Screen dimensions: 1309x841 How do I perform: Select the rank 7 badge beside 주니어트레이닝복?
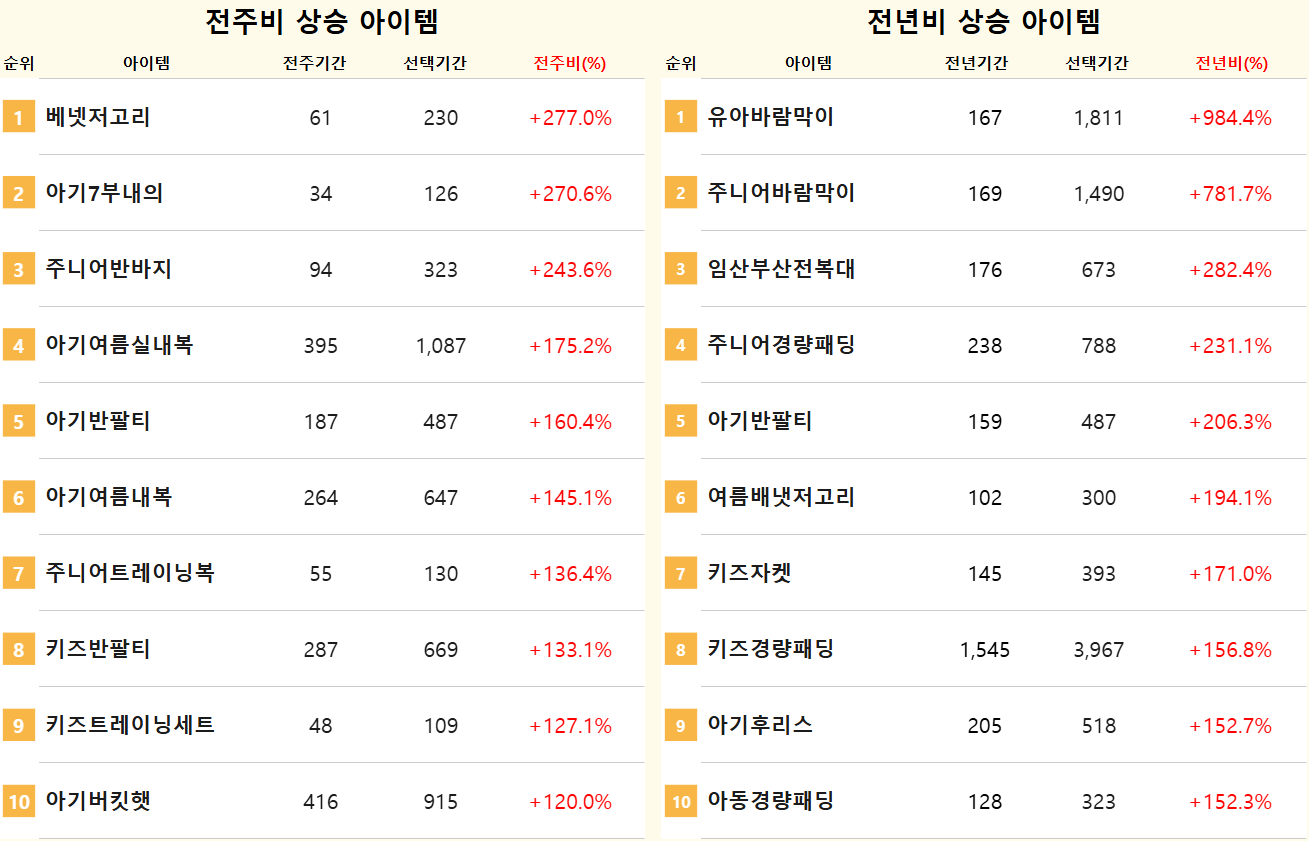point(18,573)
